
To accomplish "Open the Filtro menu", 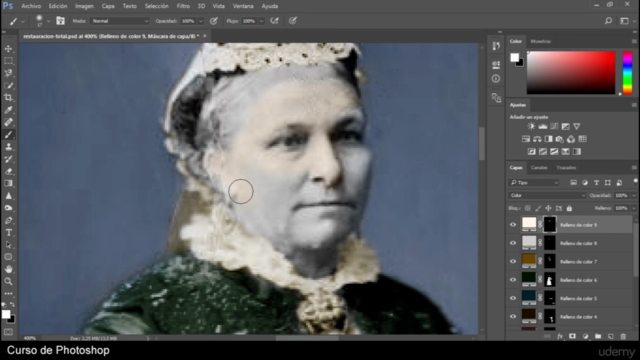I will [183, 6].
